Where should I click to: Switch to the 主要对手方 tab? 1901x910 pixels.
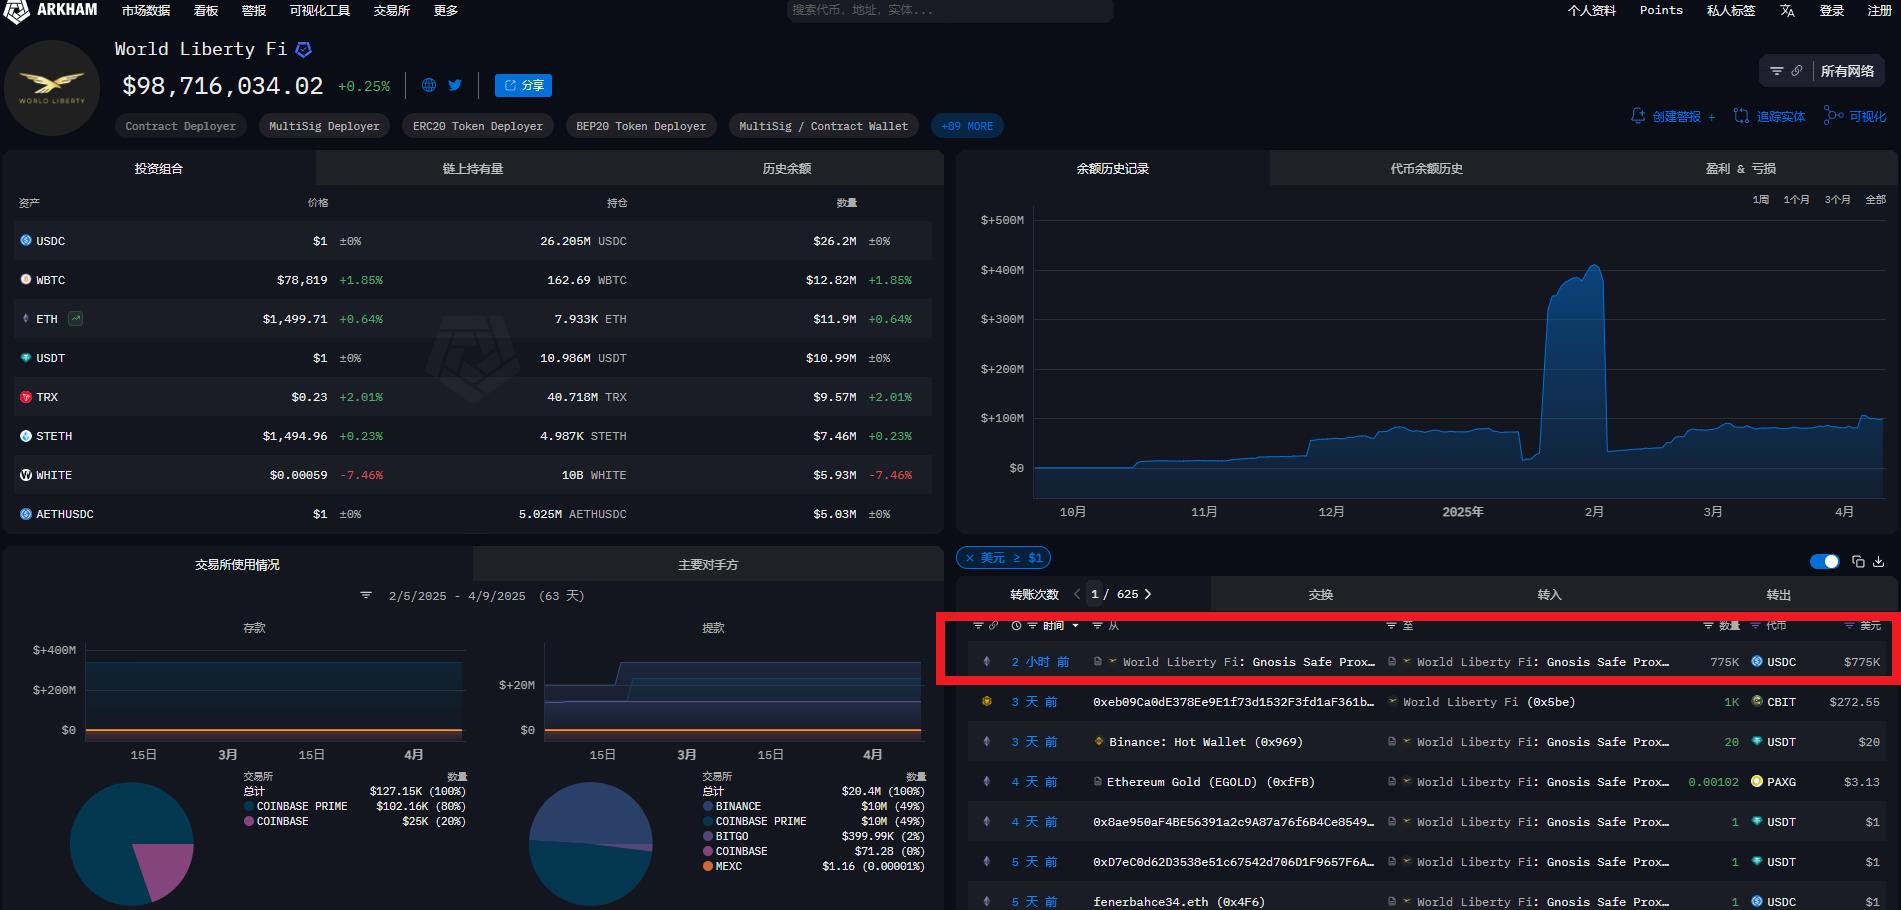click(708, 564)
